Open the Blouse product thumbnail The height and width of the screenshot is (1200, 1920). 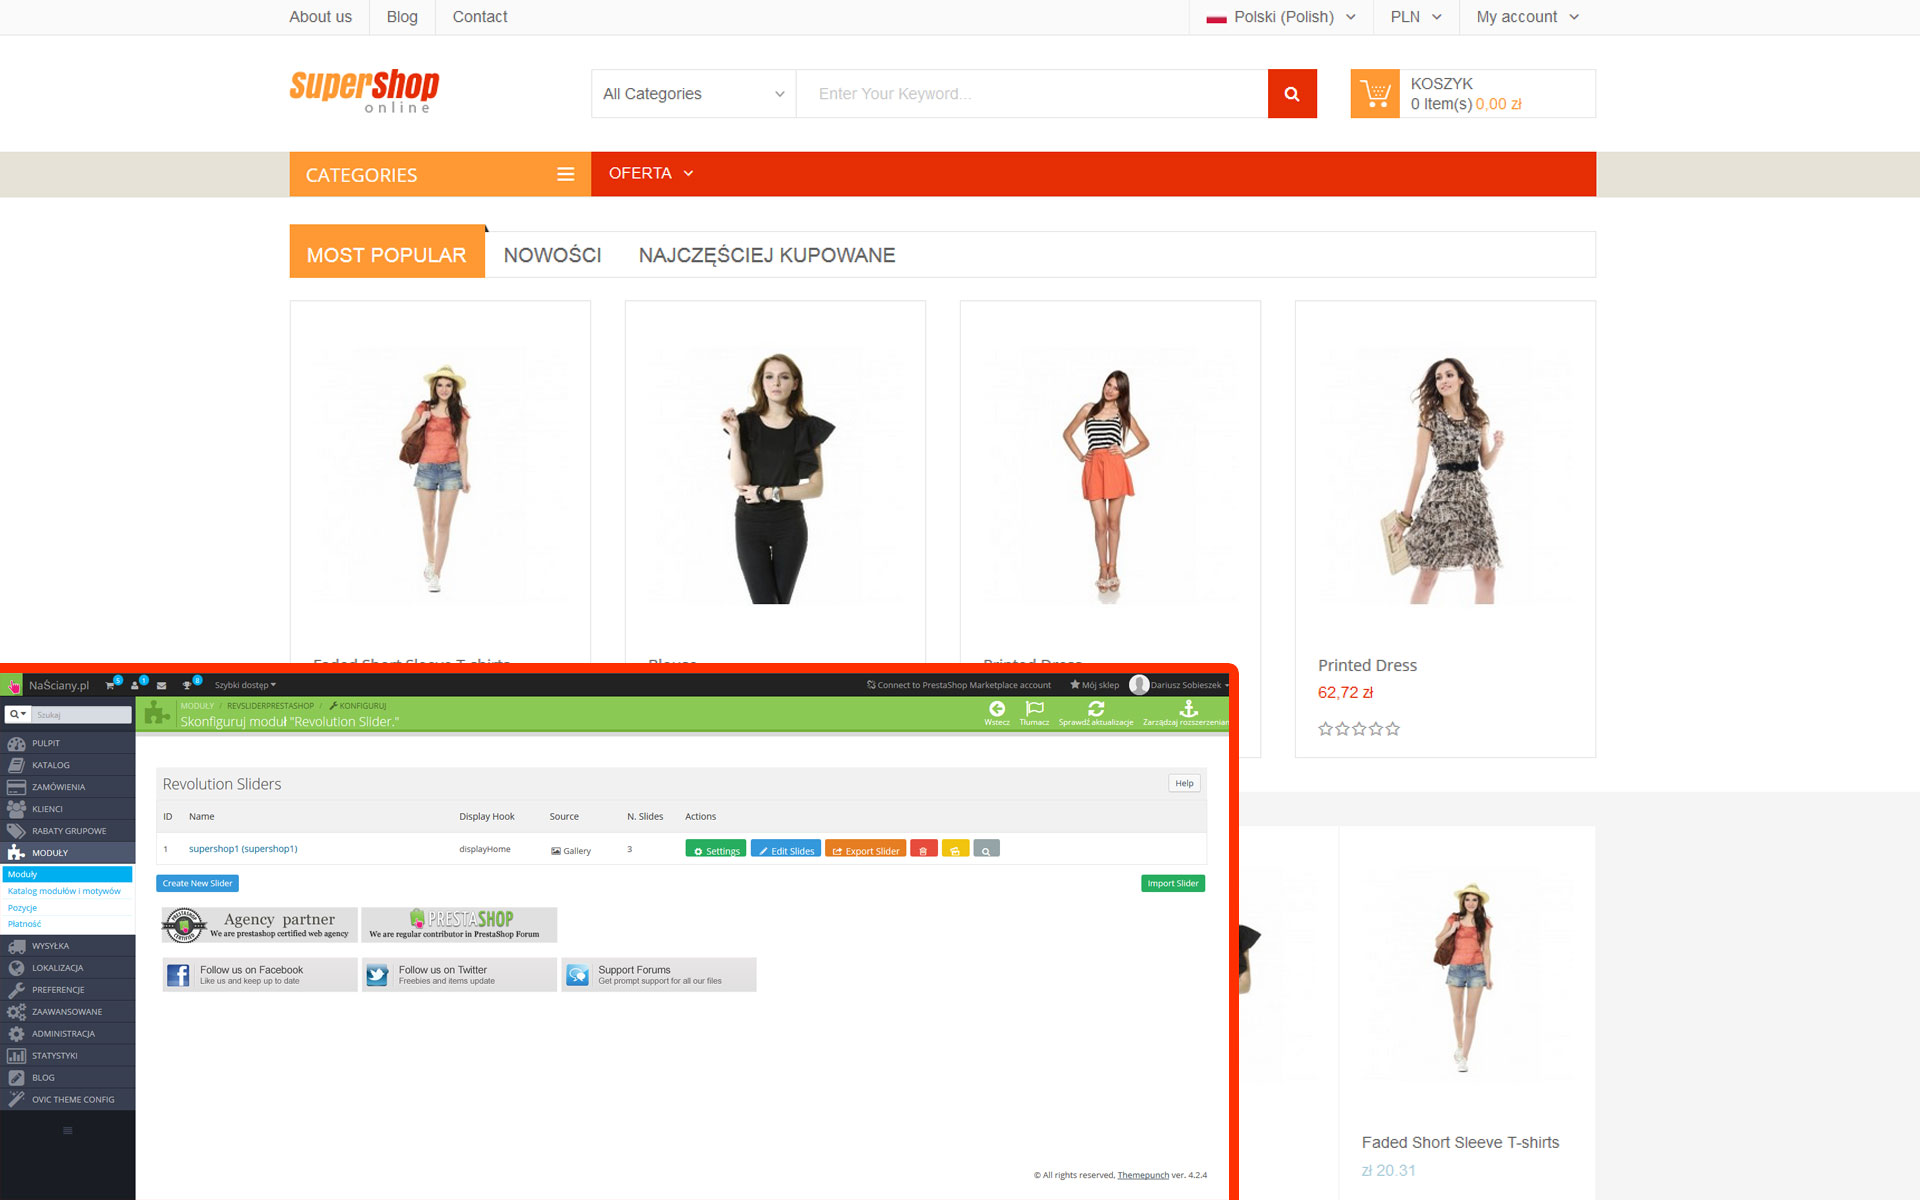[775, 477]
